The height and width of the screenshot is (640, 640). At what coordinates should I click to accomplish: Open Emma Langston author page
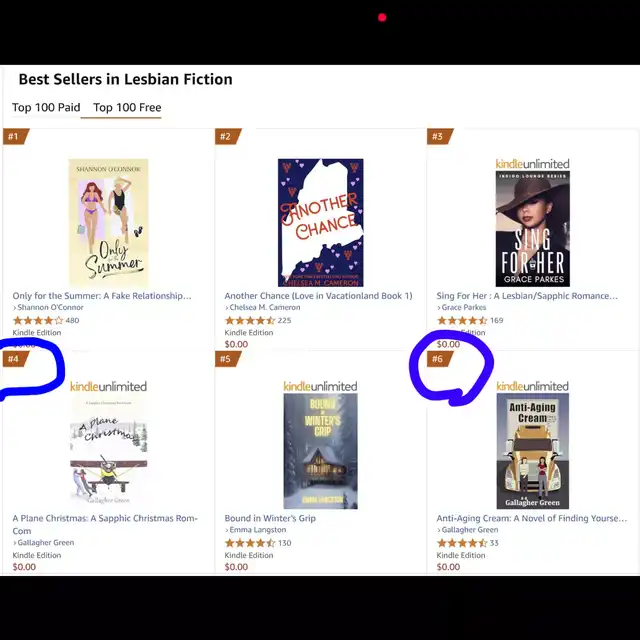[x=256, y=530]
